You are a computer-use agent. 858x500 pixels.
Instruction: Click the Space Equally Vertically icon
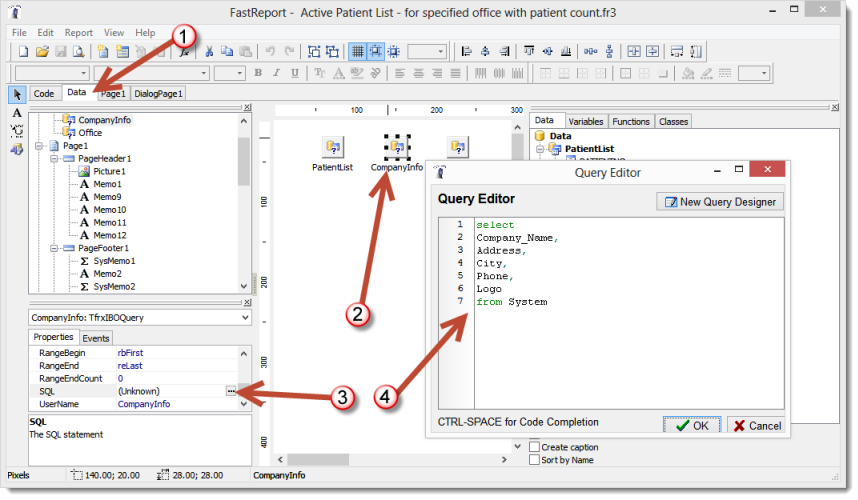pos(609,51)
